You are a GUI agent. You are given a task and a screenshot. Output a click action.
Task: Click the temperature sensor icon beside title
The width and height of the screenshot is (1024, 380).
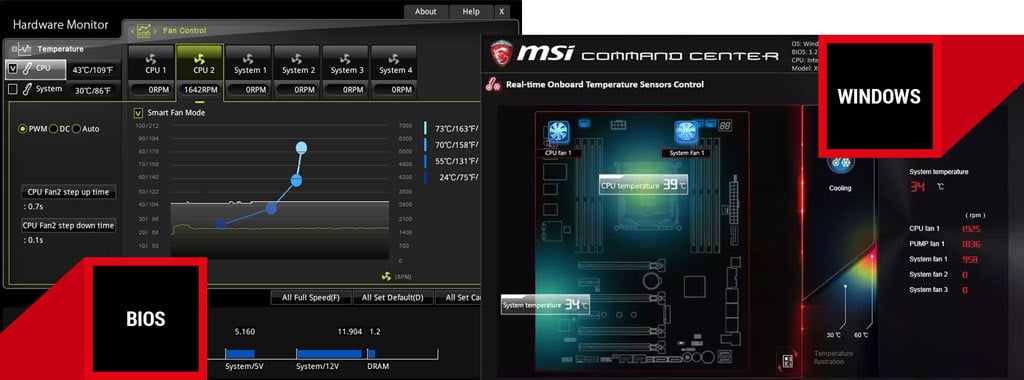click(x=493, y=84)
